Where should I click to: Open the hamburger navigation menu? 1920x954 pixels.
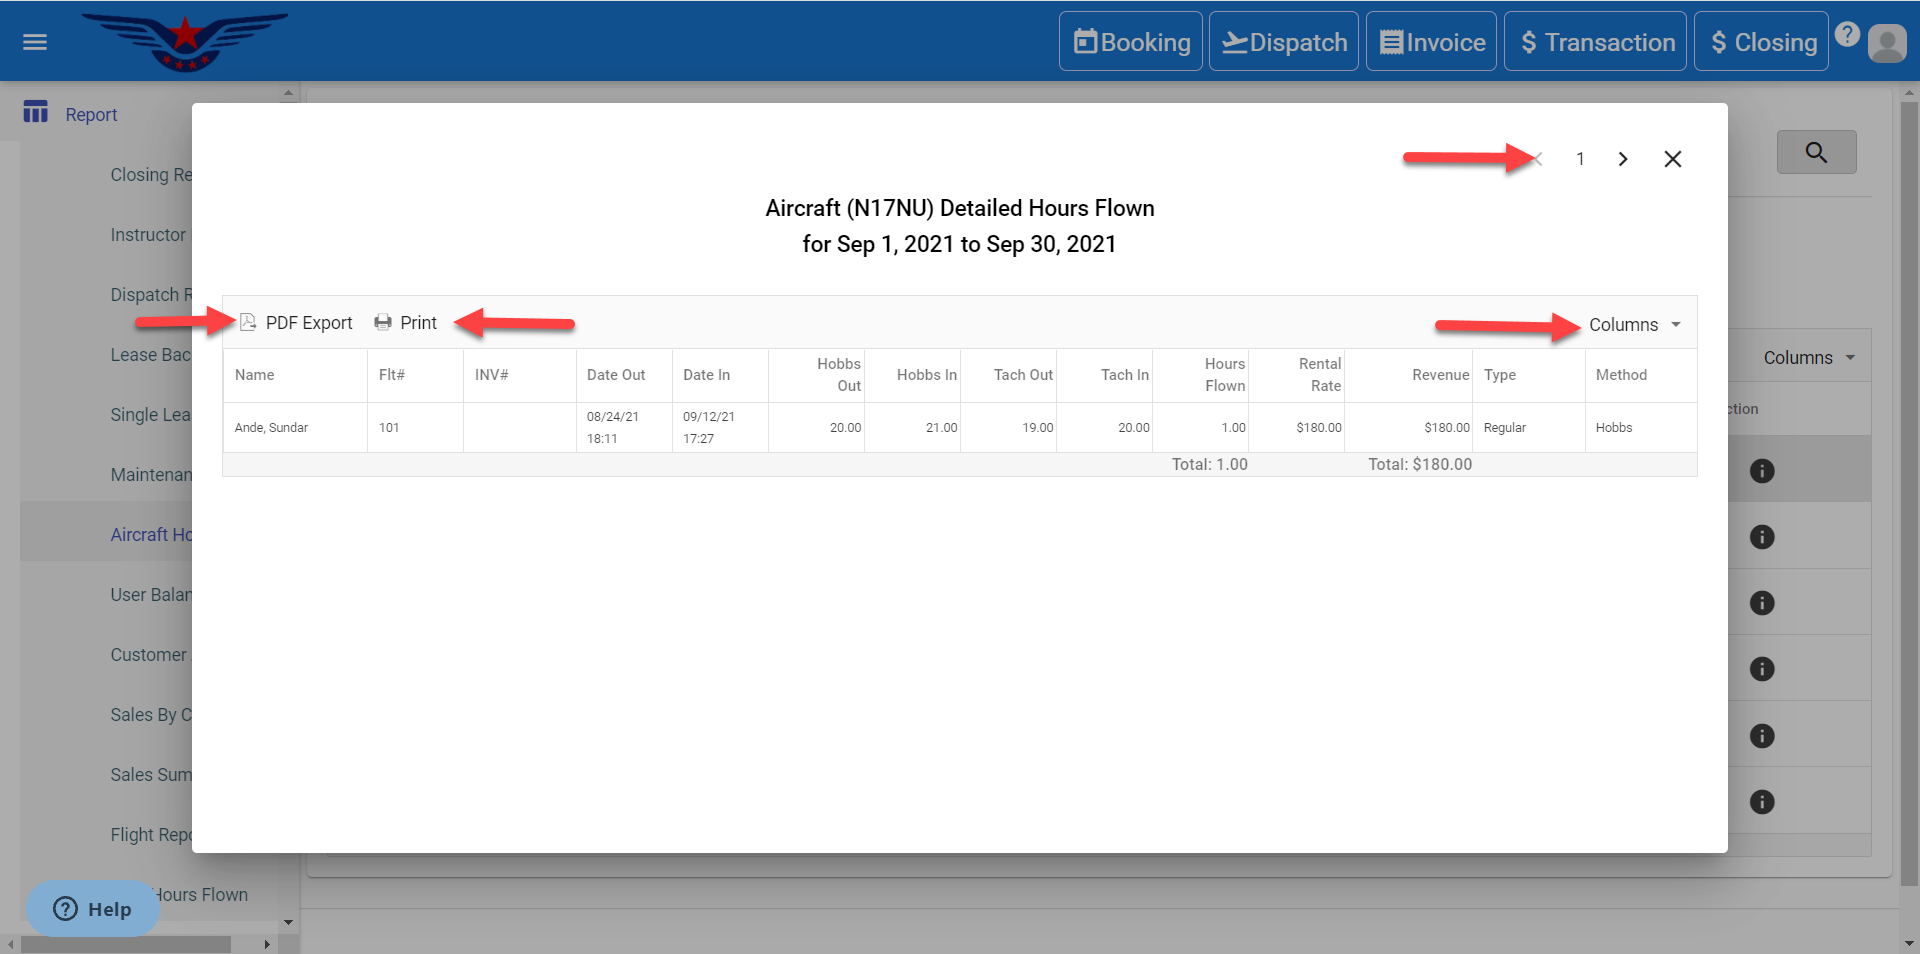coord(35,42)
